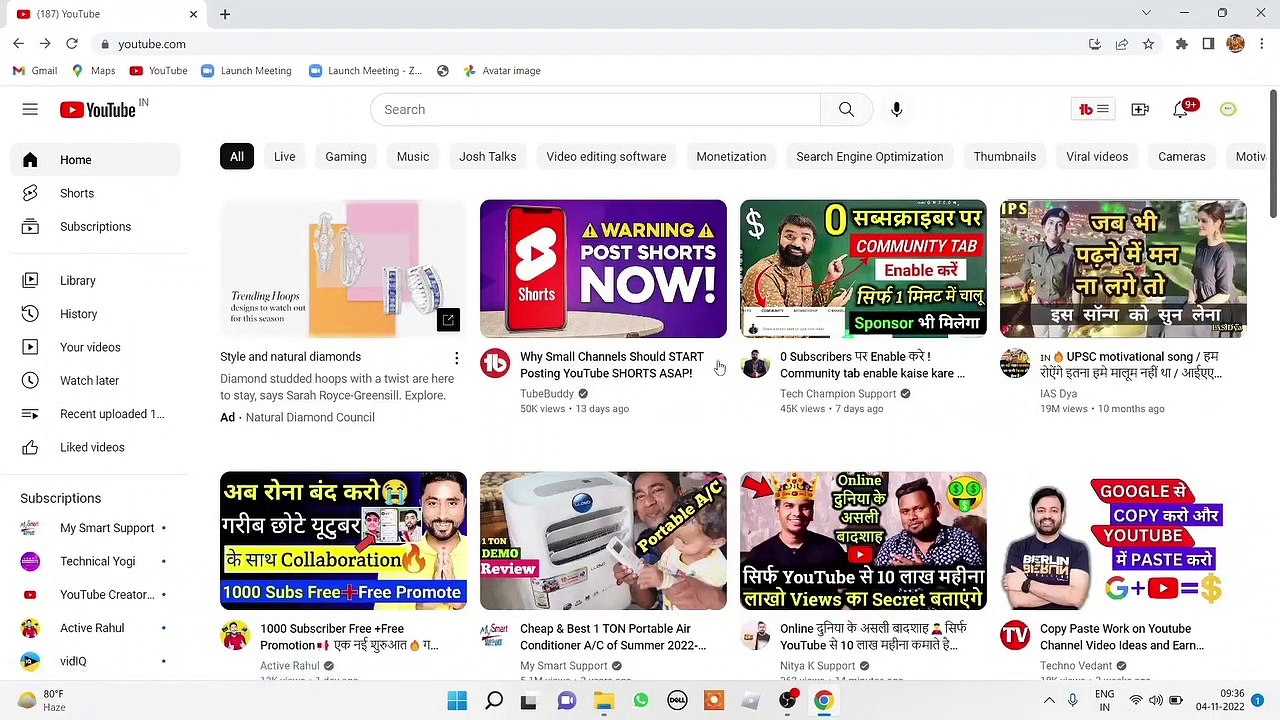Select the Gaming filter chip
This screenshot has height=720, width=1280.
click(x=346, y=157)
